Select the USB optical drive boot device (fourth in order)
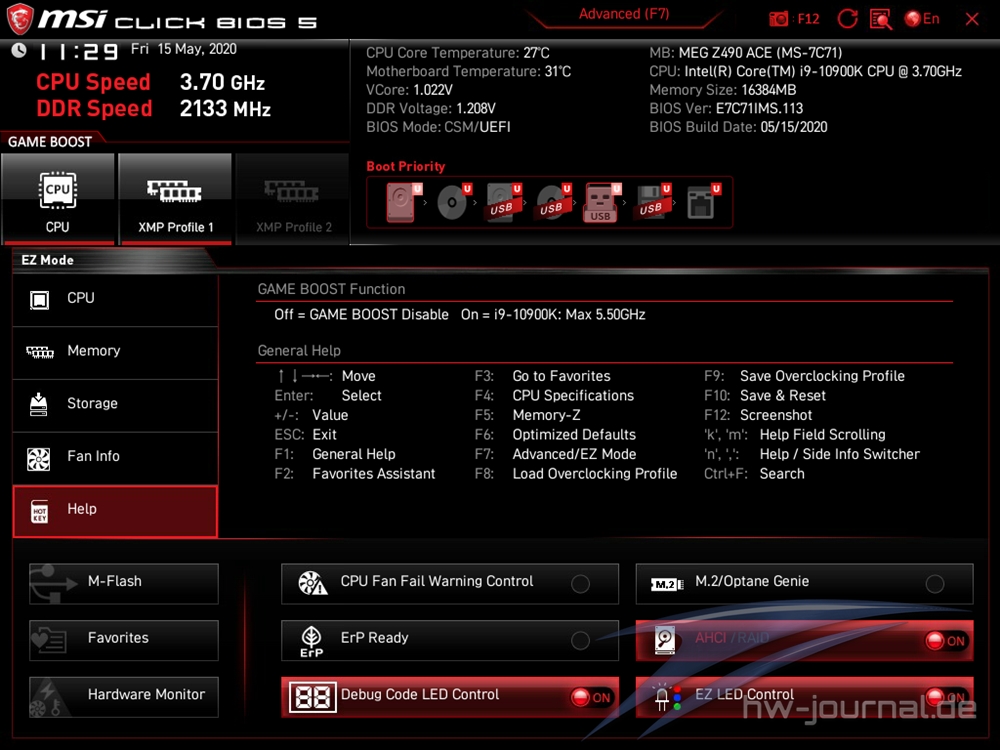The image size is (1000, 750). click(x=553, y=203)
